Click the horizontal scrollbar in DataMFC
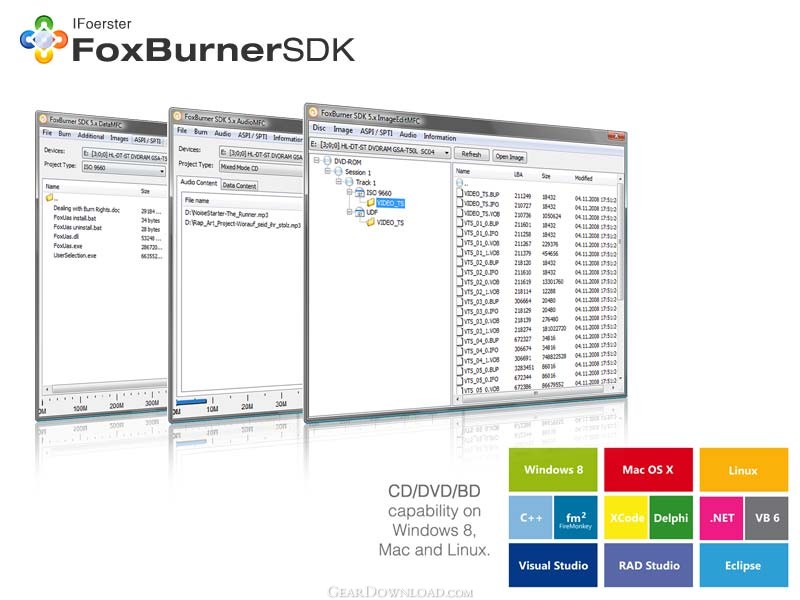 click(107, 386)
